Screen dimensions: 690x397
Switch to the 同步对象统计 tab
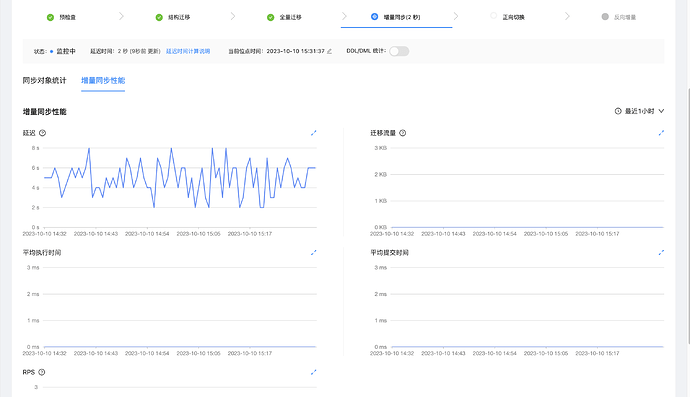pos(44,81)
